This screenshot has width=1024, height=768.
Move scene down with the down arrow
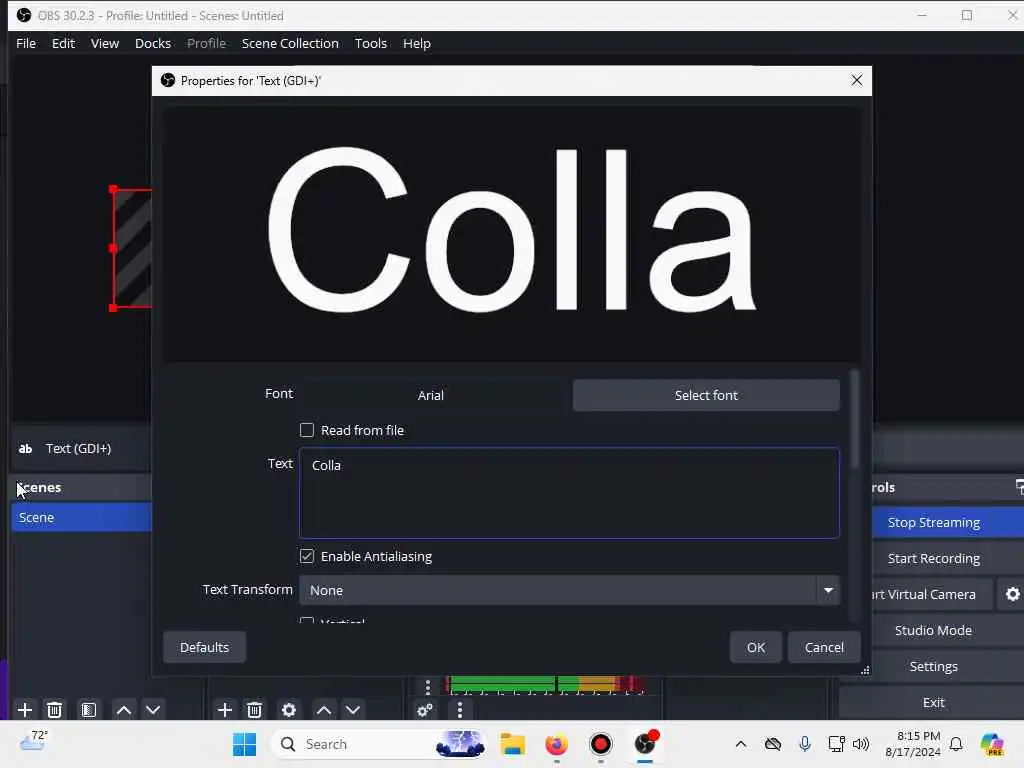153,710
